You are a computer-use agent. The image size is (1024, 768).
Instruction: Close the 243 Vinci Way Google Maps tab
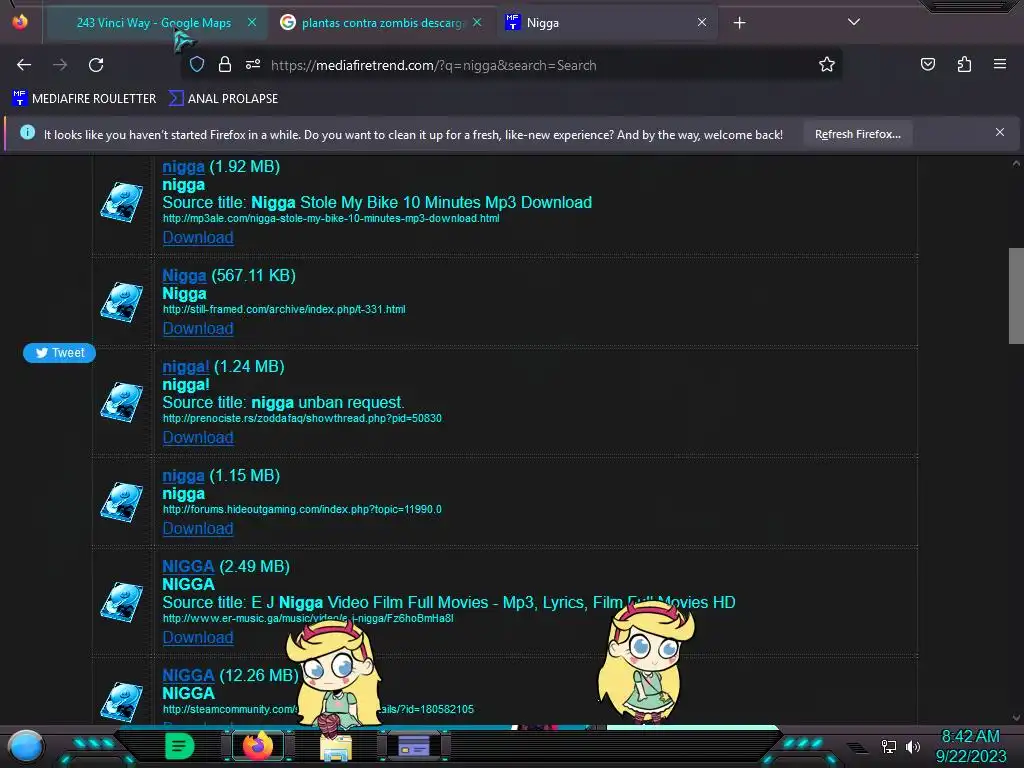click(252, 22)
